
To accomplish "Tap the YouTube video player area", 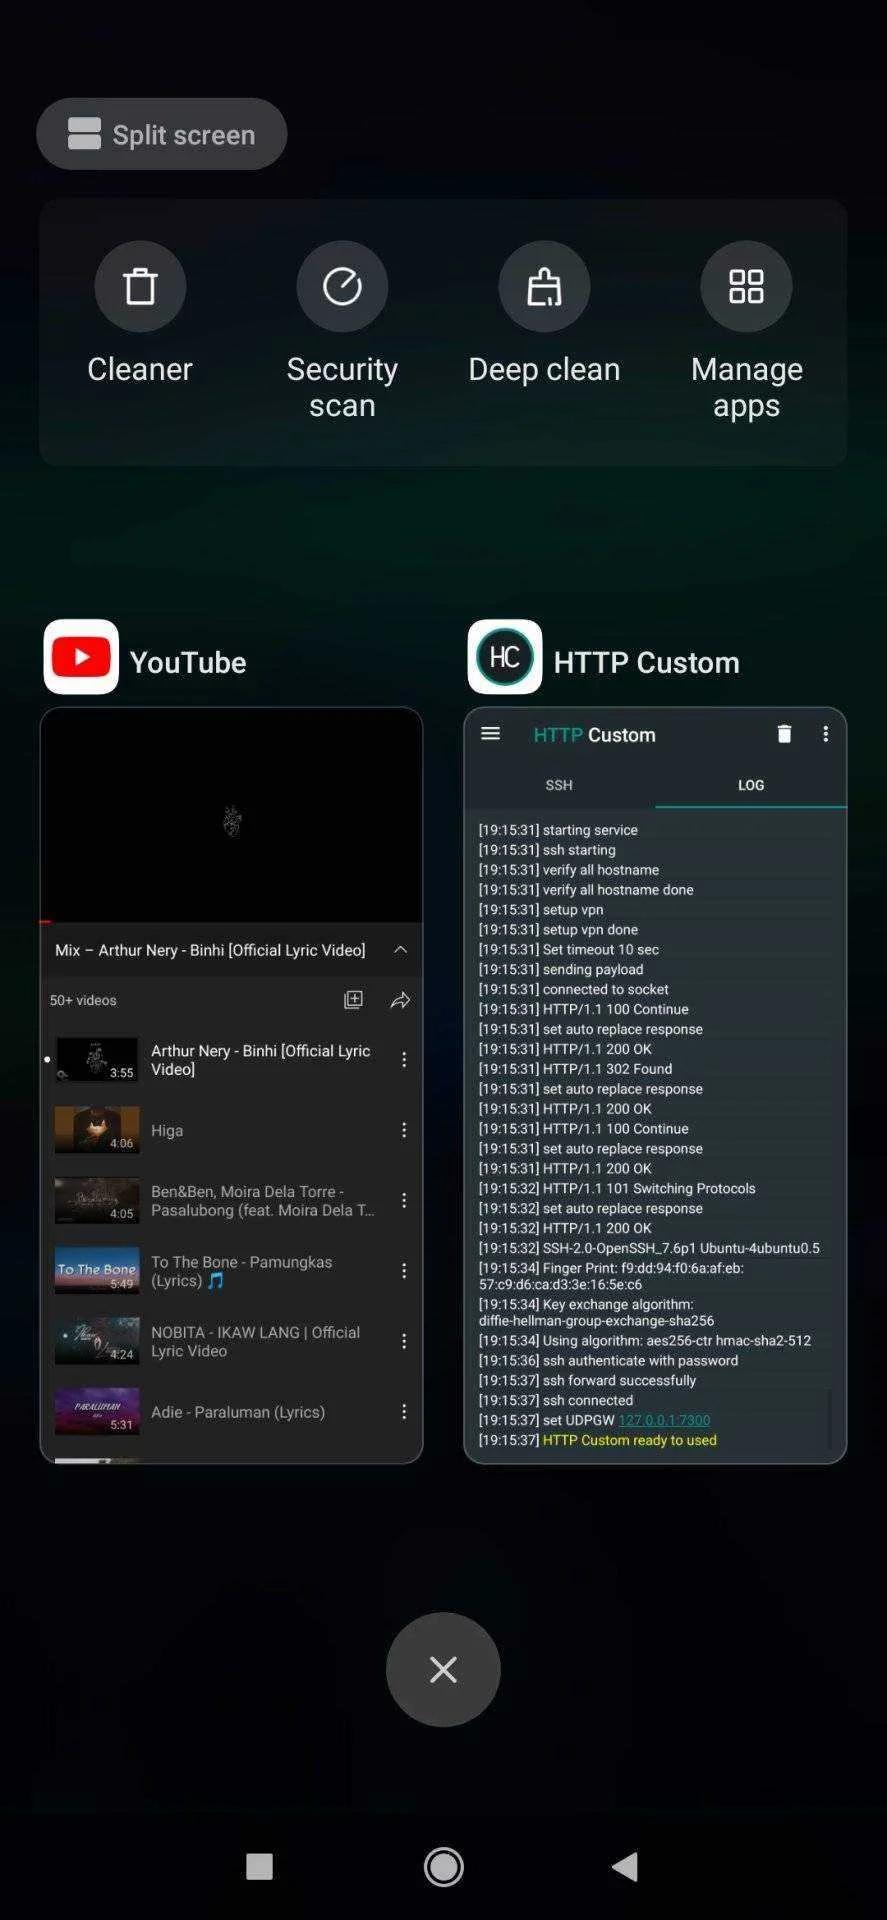I will click(x=231, y=816).
